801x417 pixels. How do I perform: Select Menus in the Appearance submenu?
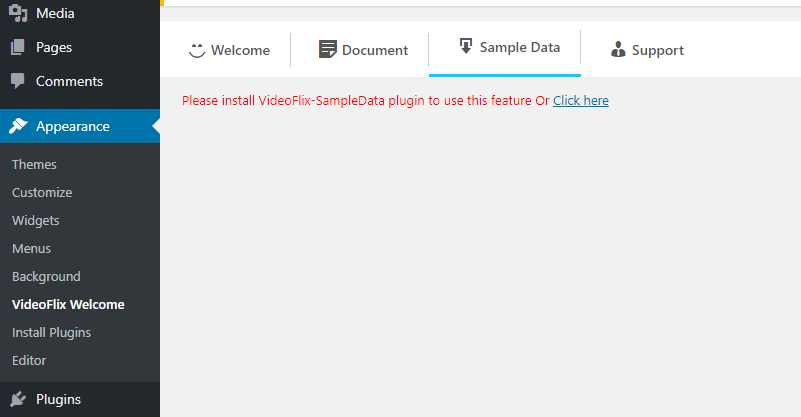(x=31, y=248)
